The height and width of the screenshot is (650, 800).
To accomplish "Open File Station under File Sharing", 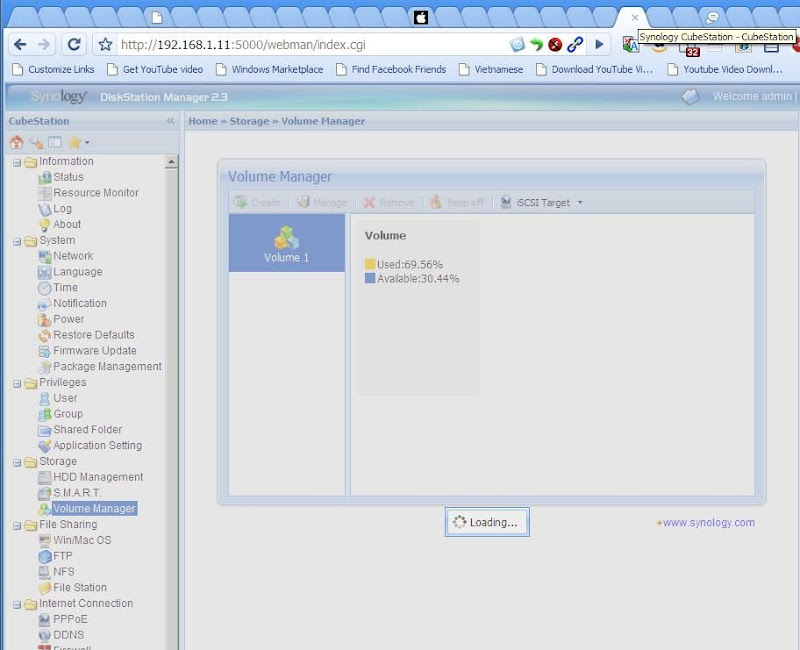I will point(79,587).
